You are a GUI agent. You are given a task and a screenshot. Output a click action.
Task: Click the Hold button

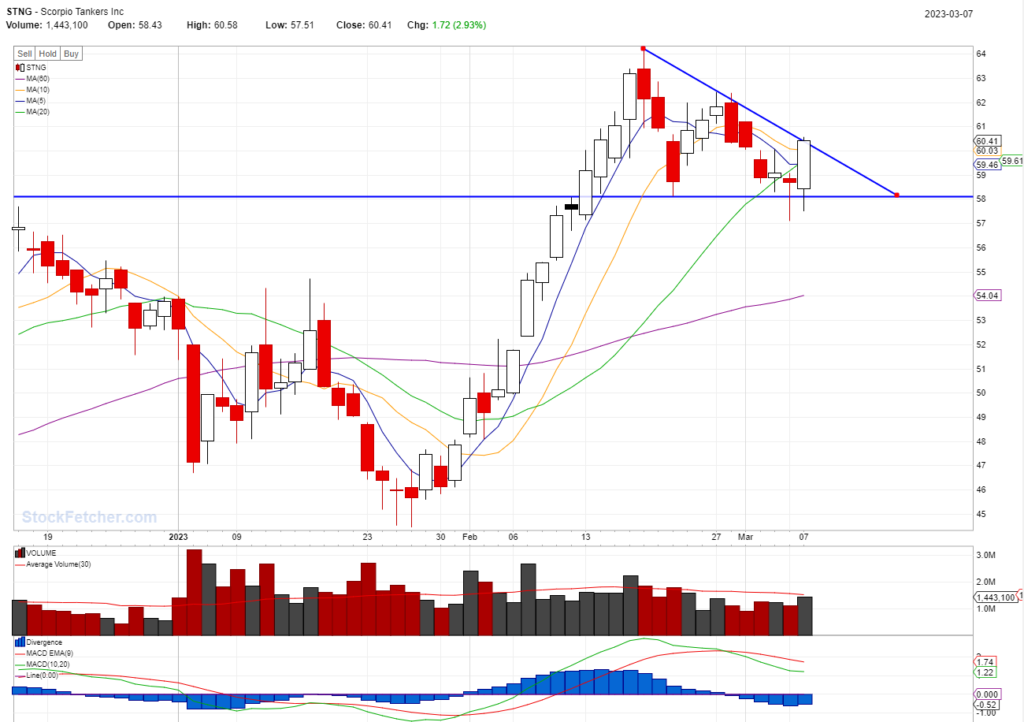coord(47,54)
